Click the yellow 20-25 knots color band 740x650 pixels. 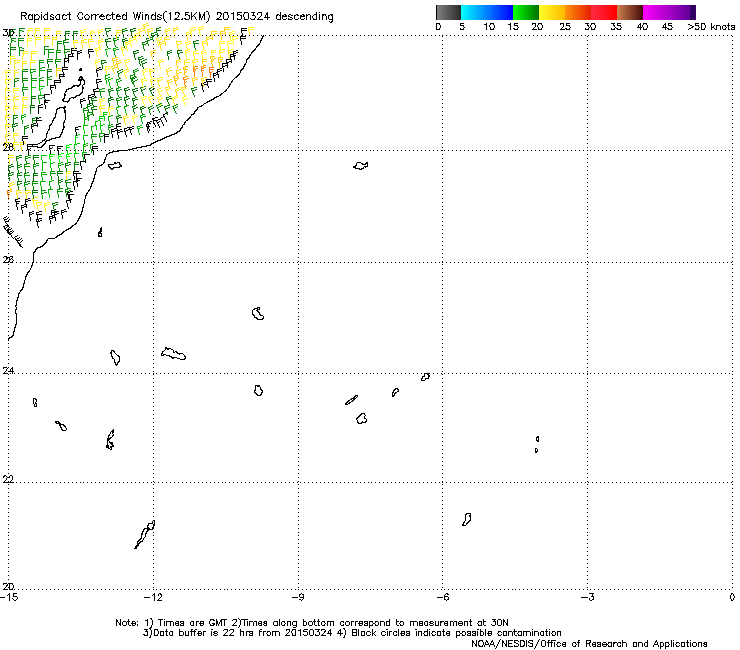(x=552, y=12)
